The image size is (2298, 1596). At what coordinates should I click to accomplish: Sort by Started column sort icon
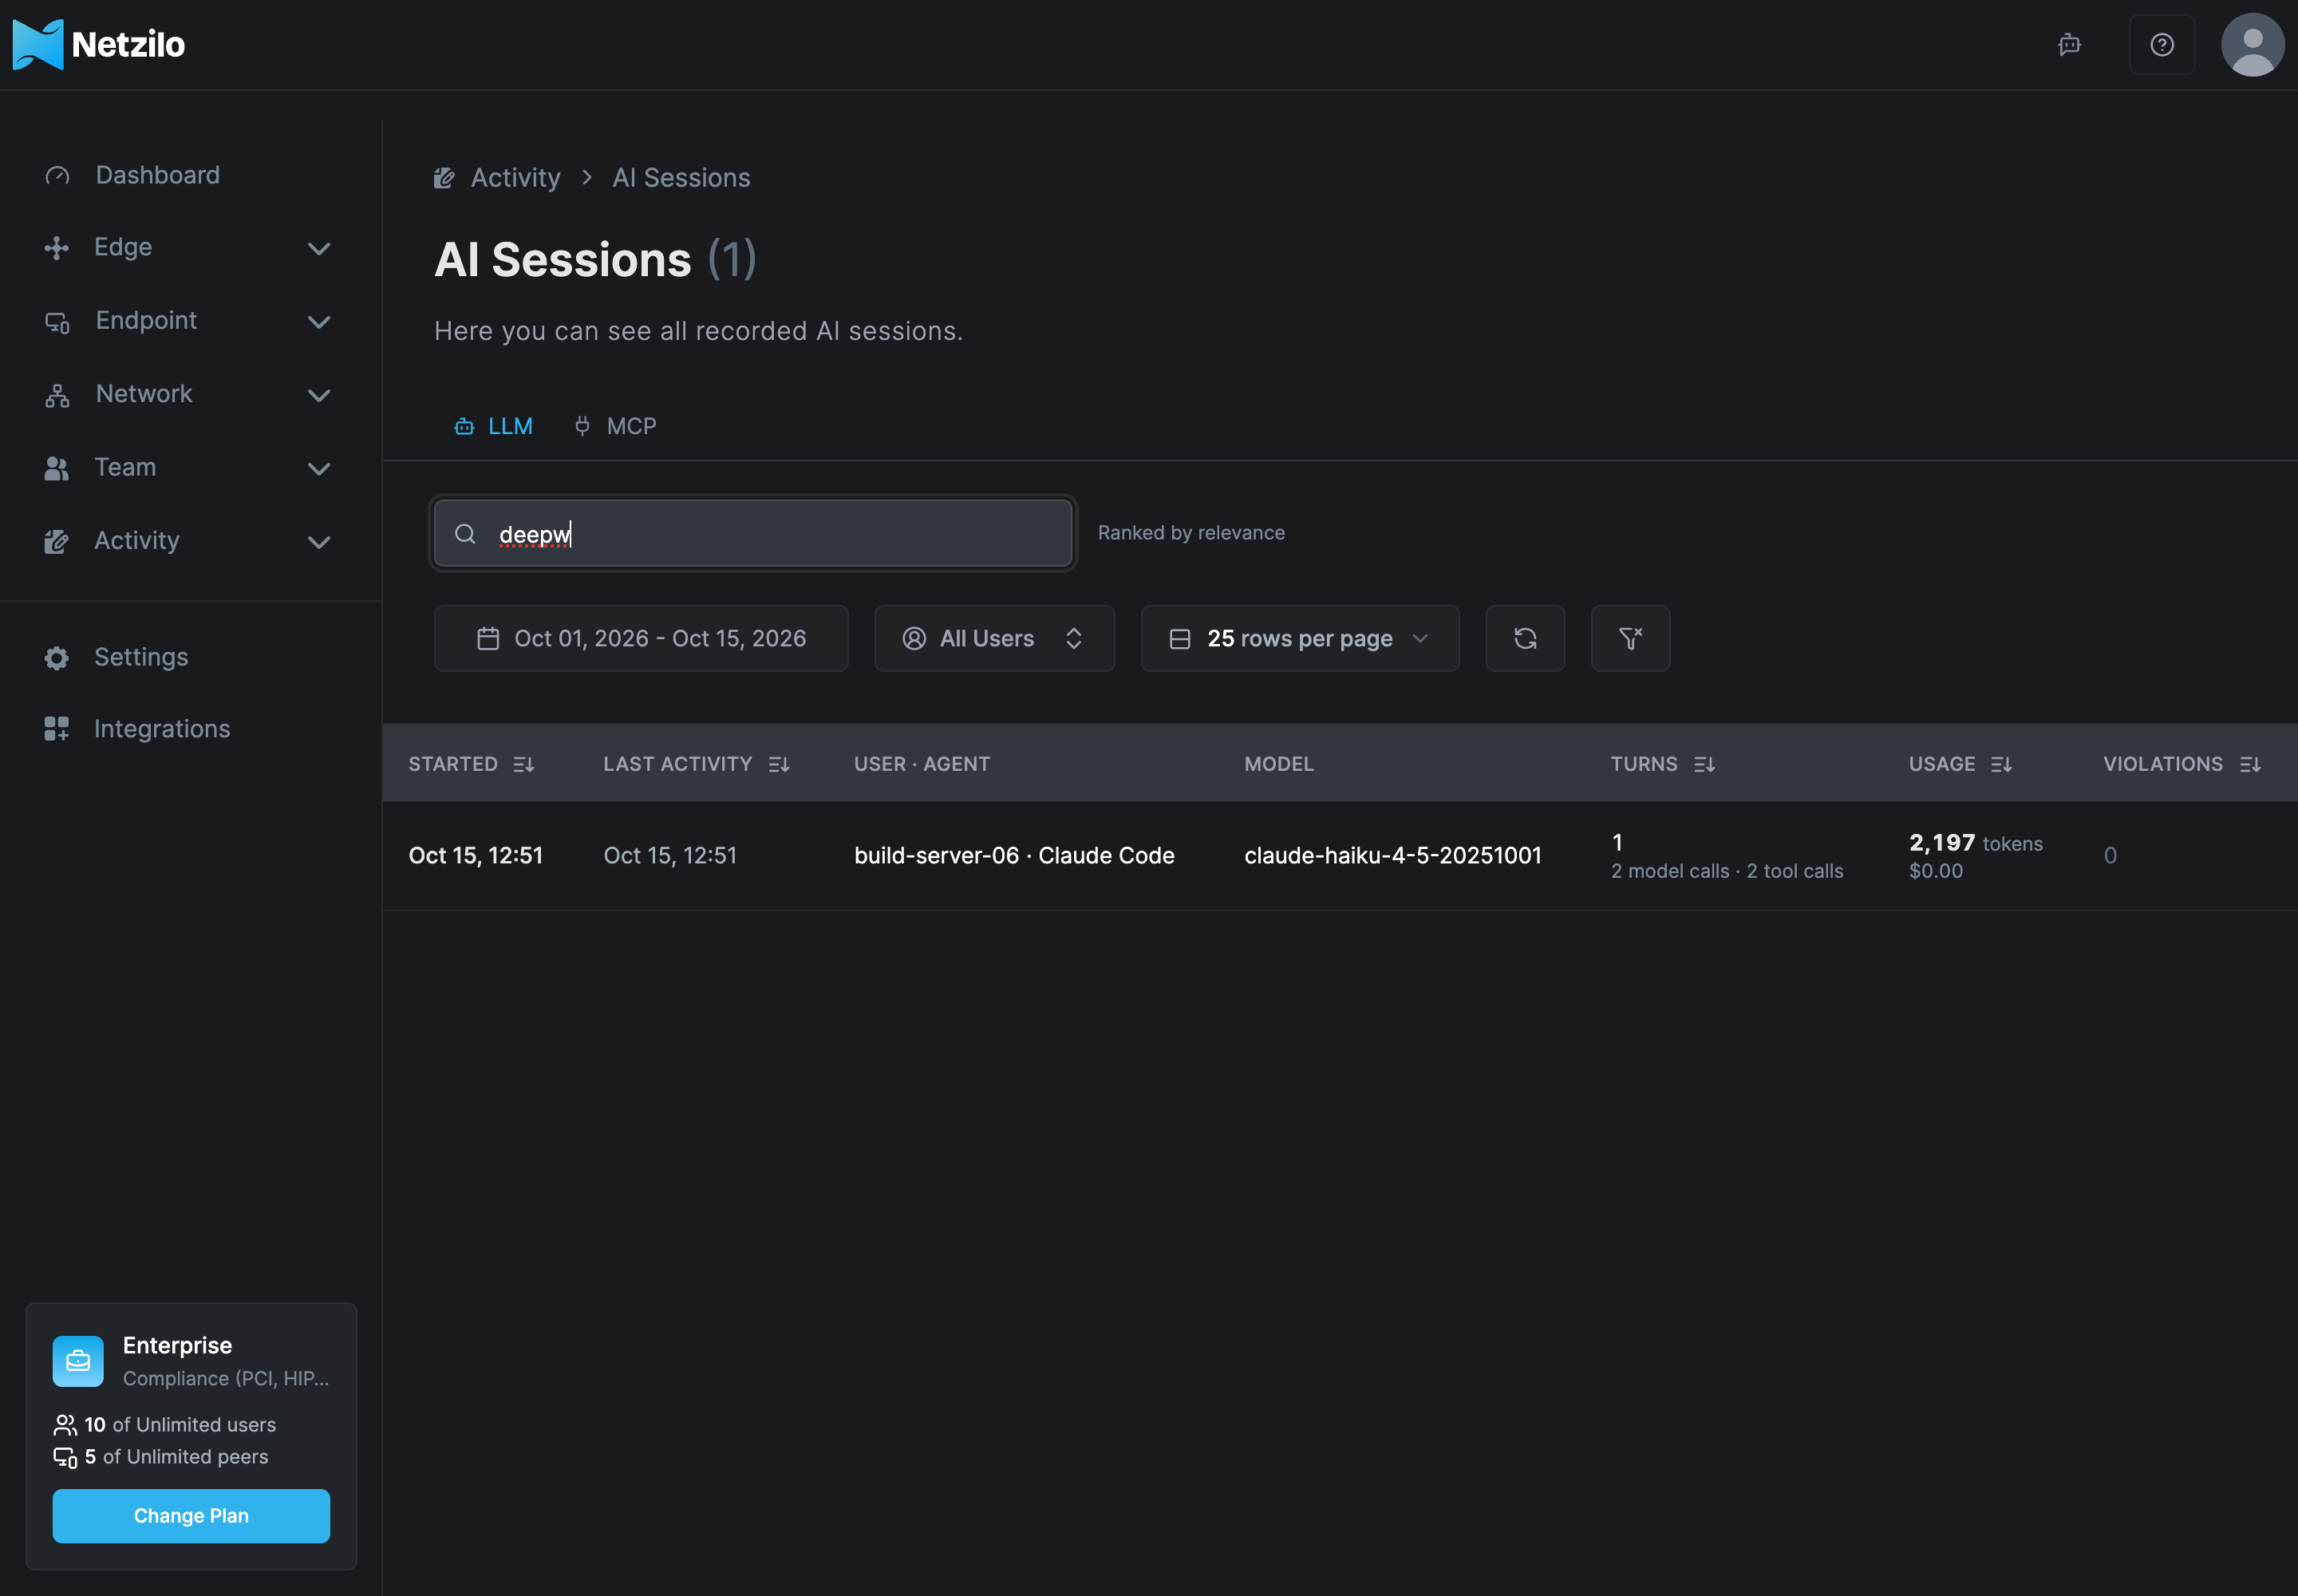[523, 764]
